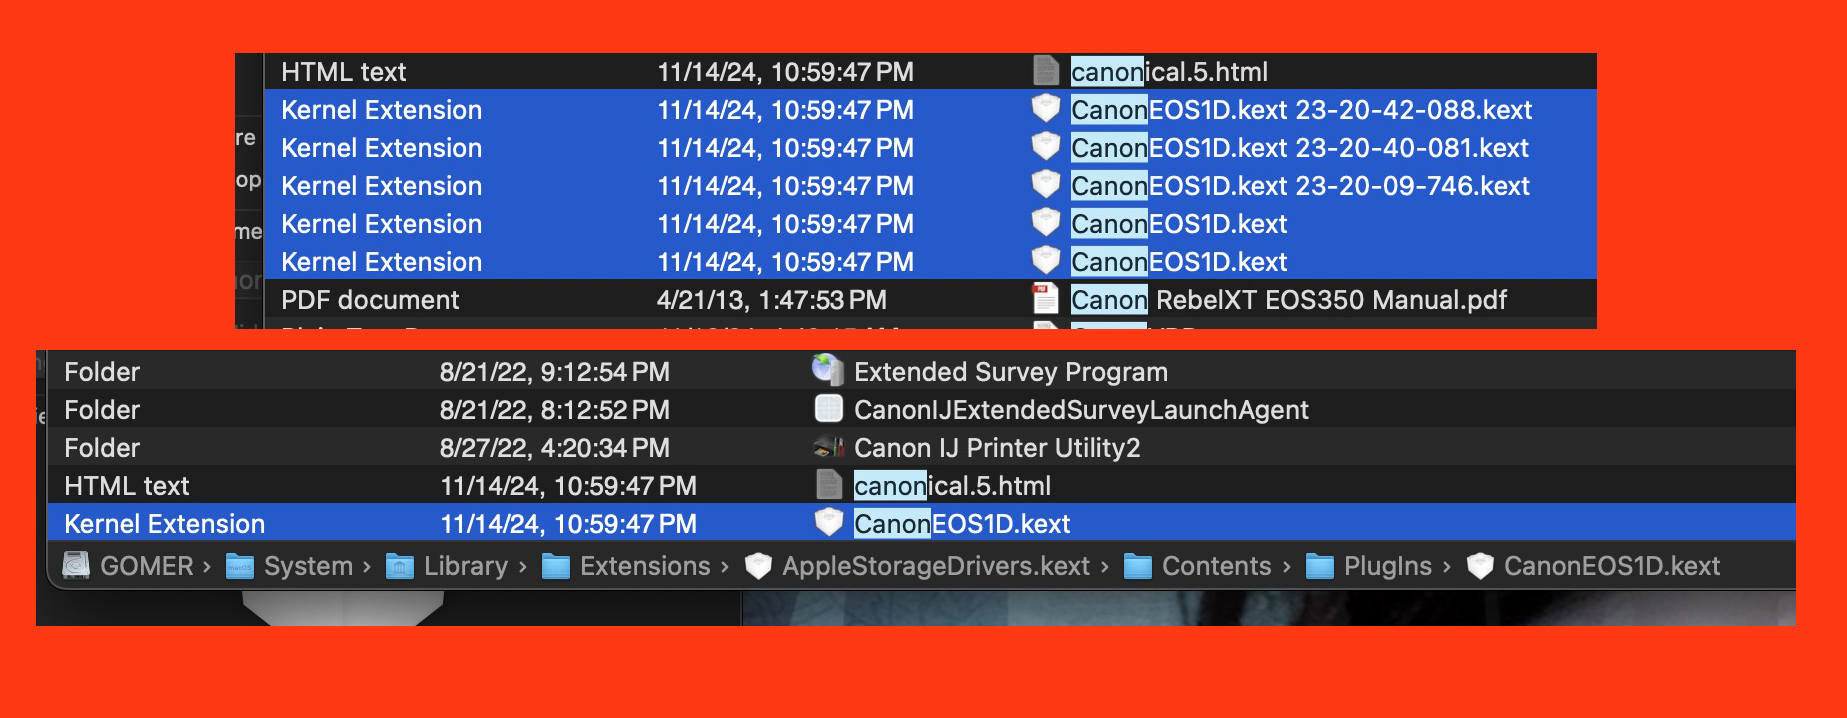Viewport: 1847px width, 718px height.
Task: Go to Contents in the path bar
Action: tap(1216, 566)
